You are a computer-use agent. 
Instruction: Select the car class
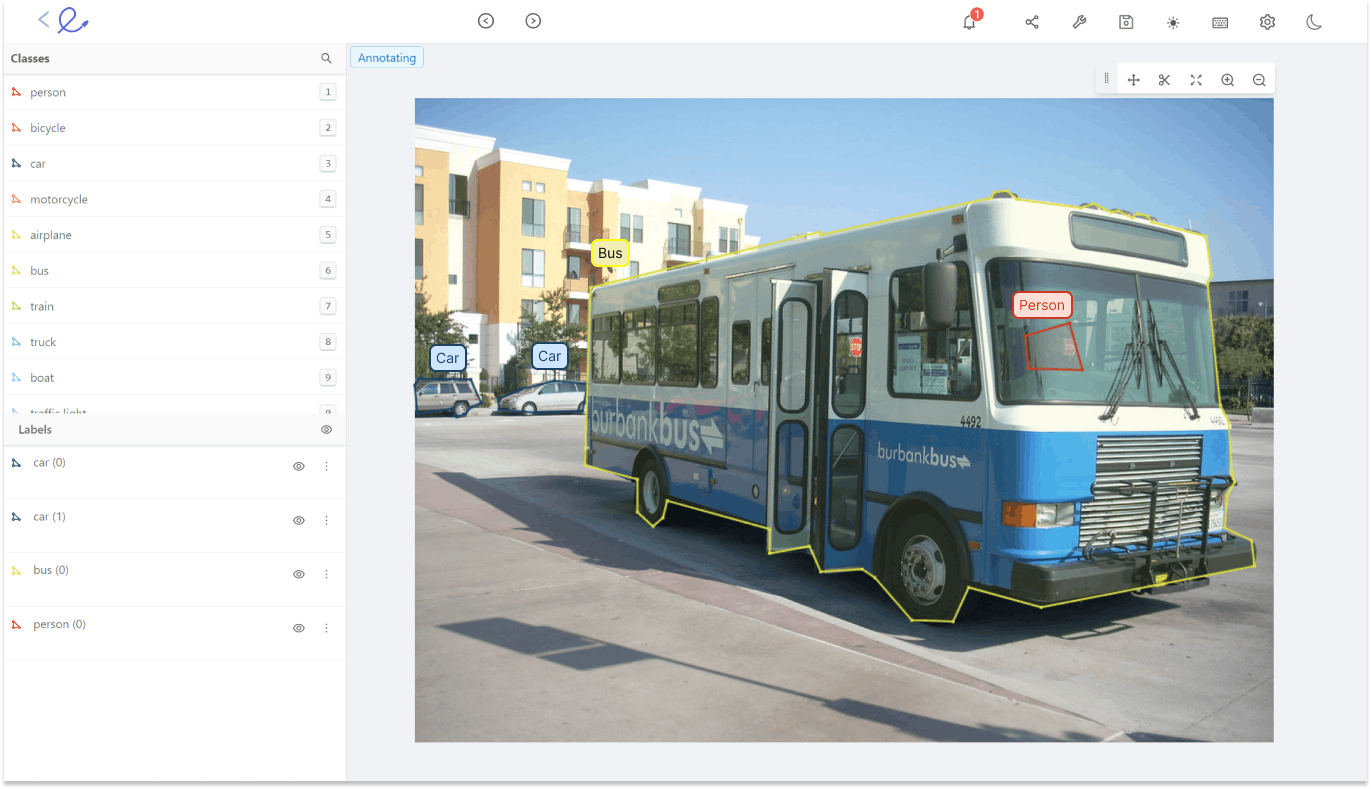coord(175,163)
